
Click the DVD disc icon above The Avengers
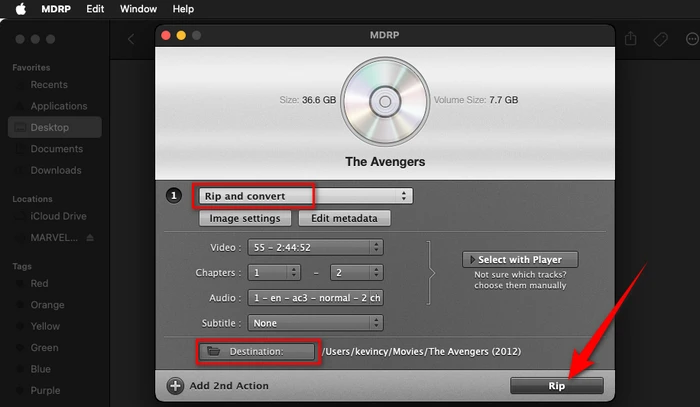pos(385,101)
